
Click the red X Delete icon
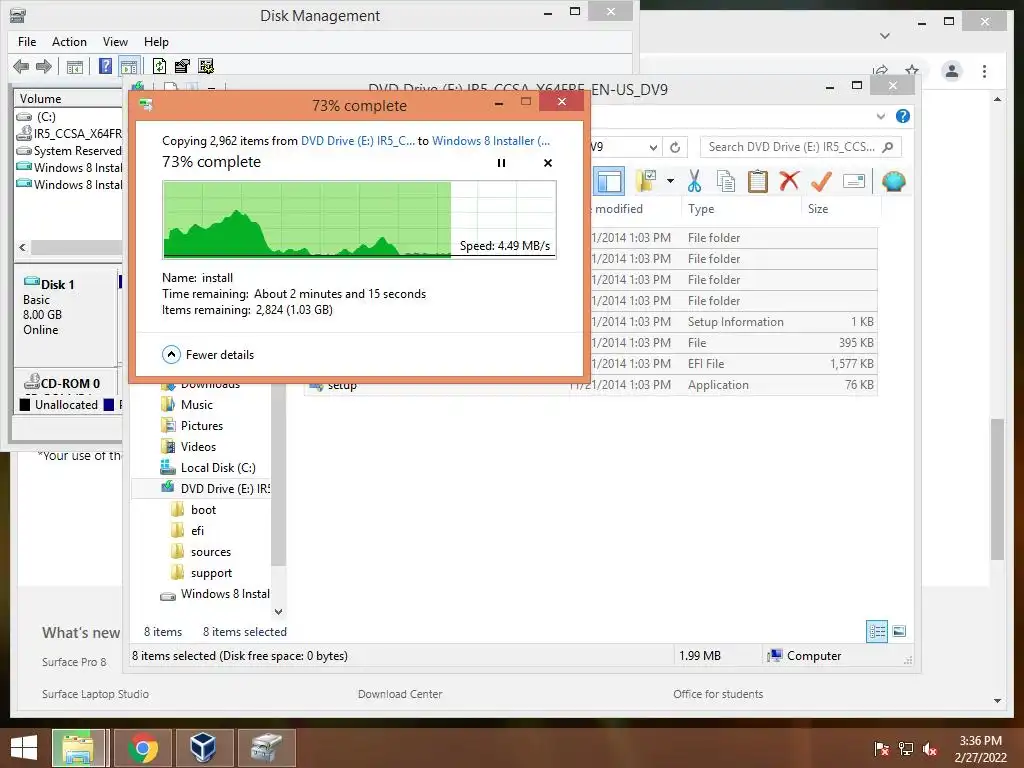point(789,180)
